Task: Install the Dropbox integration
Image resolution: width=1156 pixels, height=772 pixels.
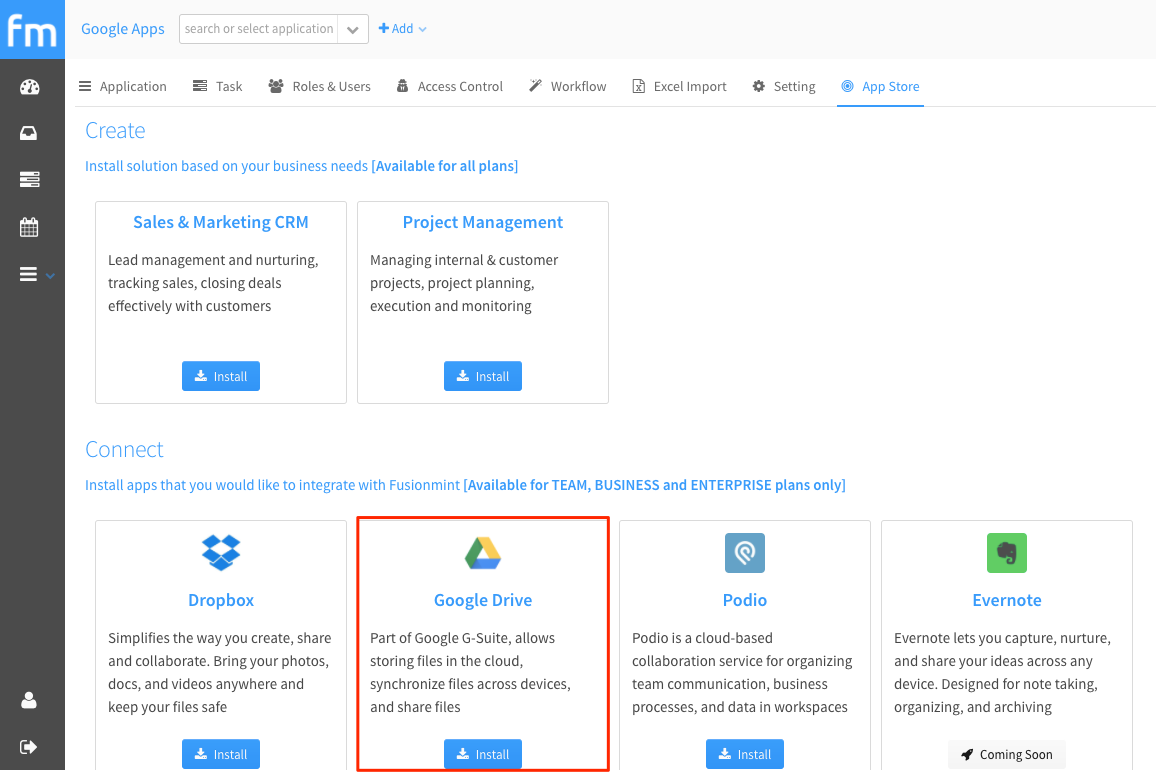Action: pyautogui.click(x=221, y=754)
